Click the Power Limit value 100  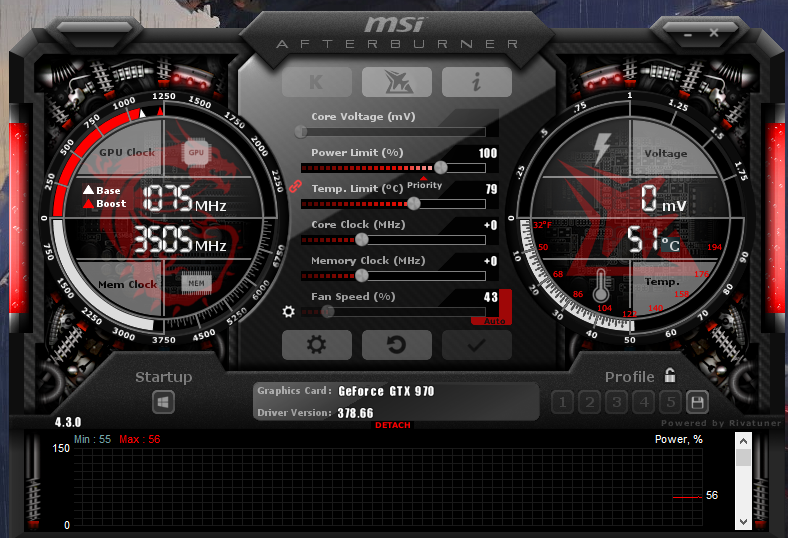point(487,153)
